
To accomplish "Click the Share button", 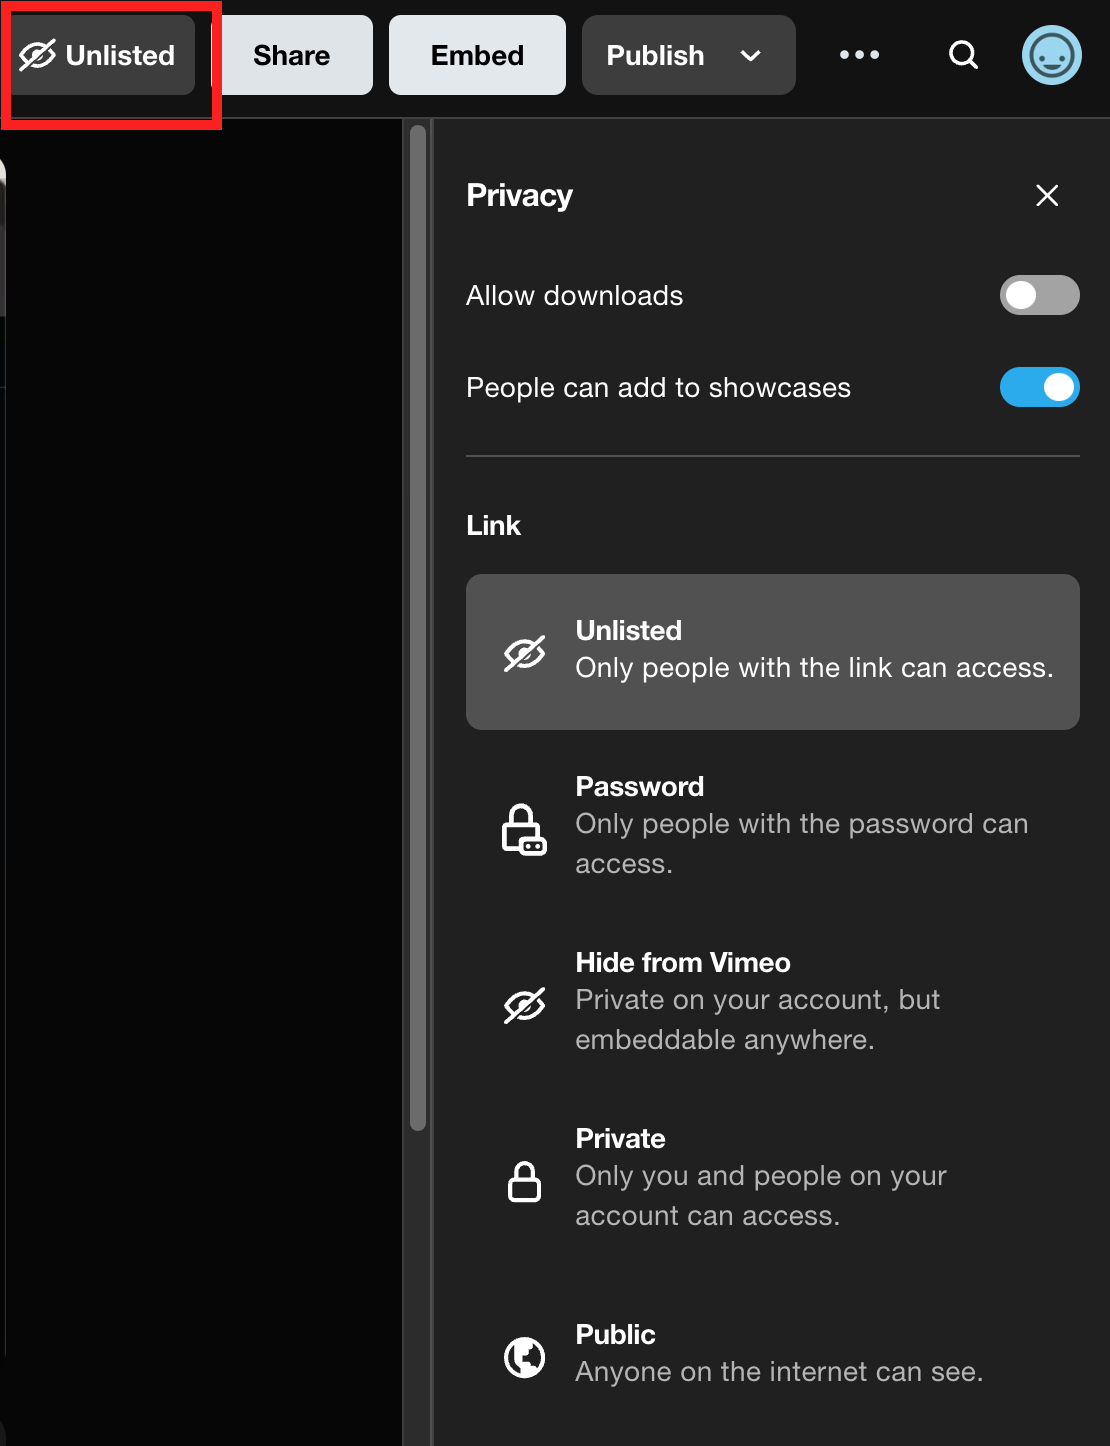I will 291,55.
